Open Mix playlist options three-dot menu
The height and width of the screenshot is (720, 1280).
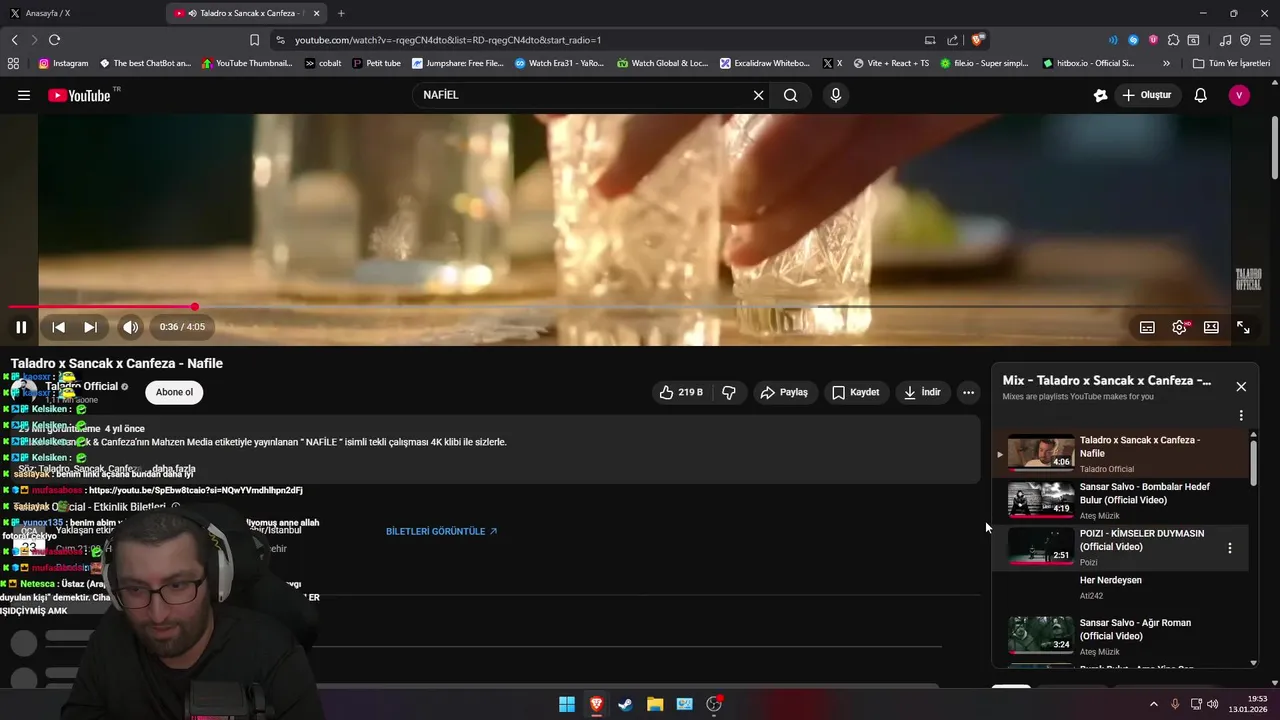tap(1241, 415)
